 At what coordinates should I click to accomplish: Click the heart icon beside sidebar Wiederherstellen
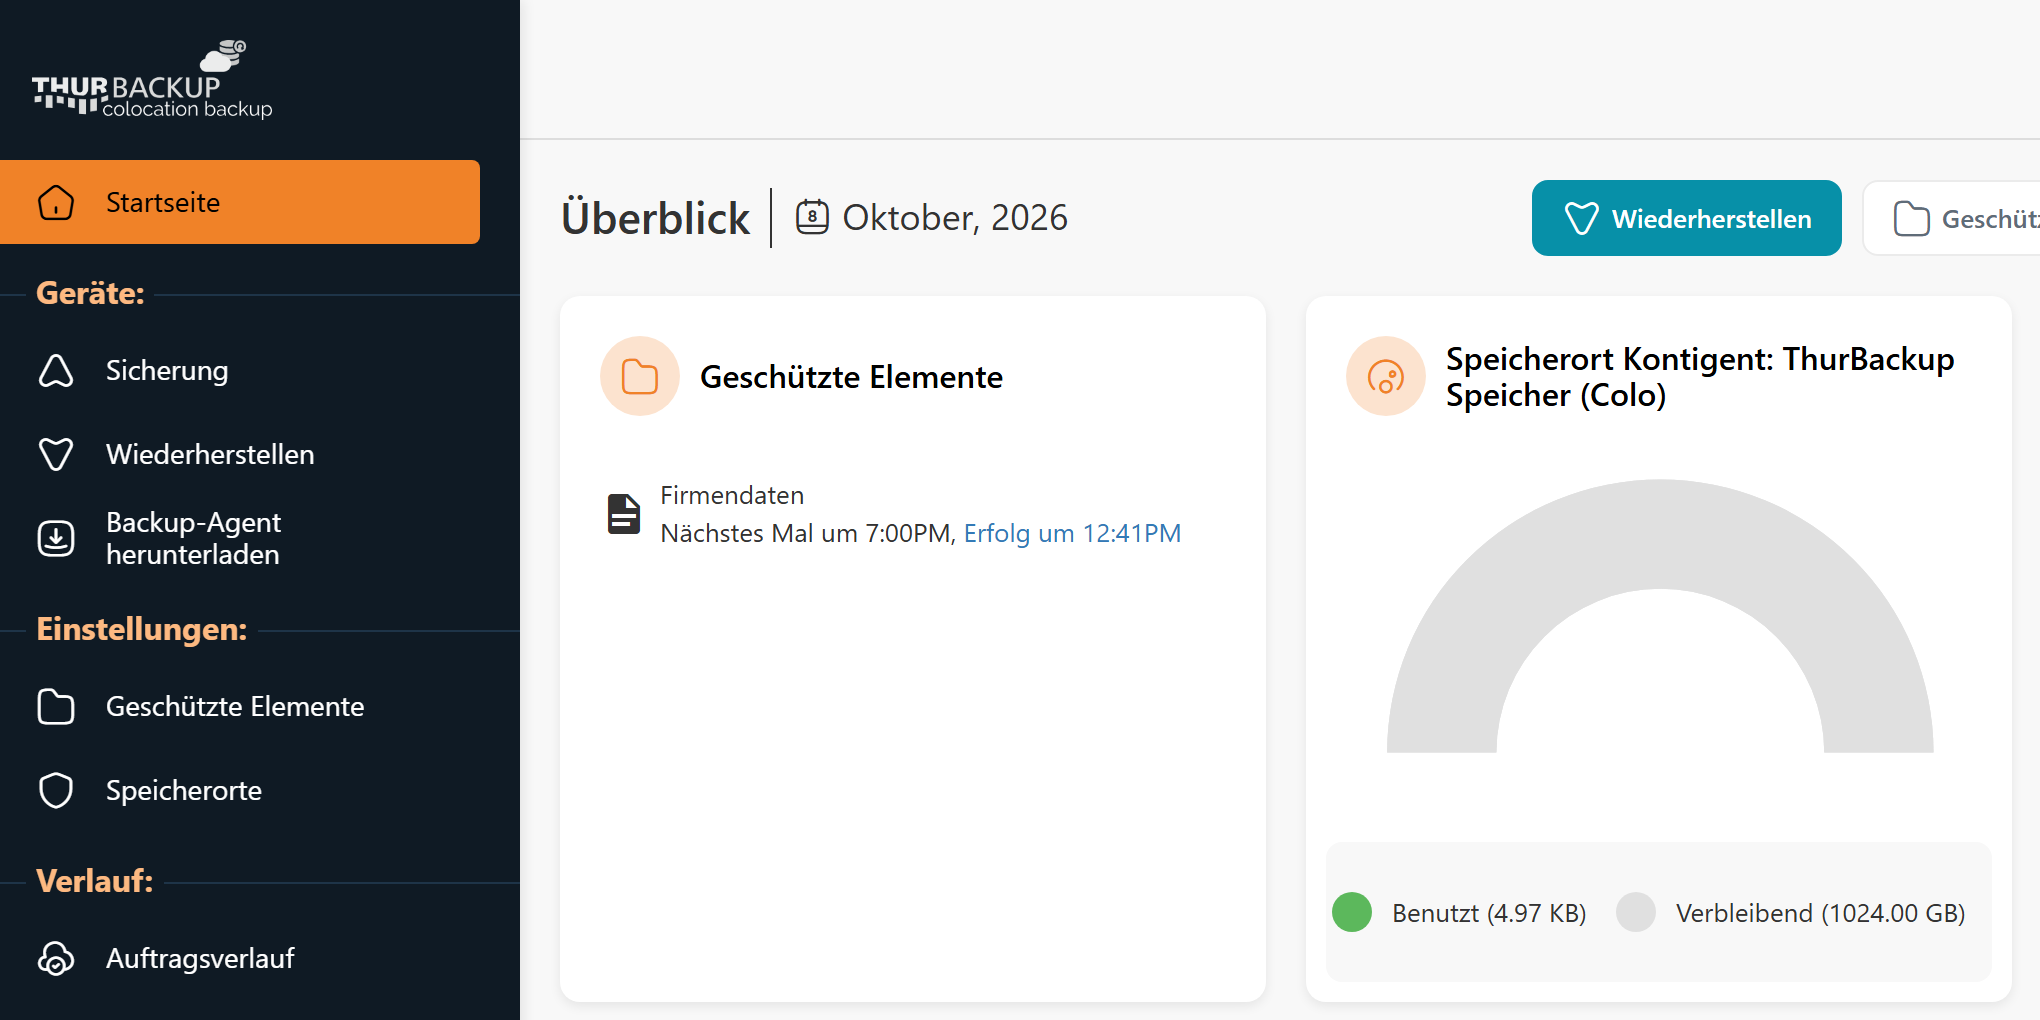coord(56,454)
